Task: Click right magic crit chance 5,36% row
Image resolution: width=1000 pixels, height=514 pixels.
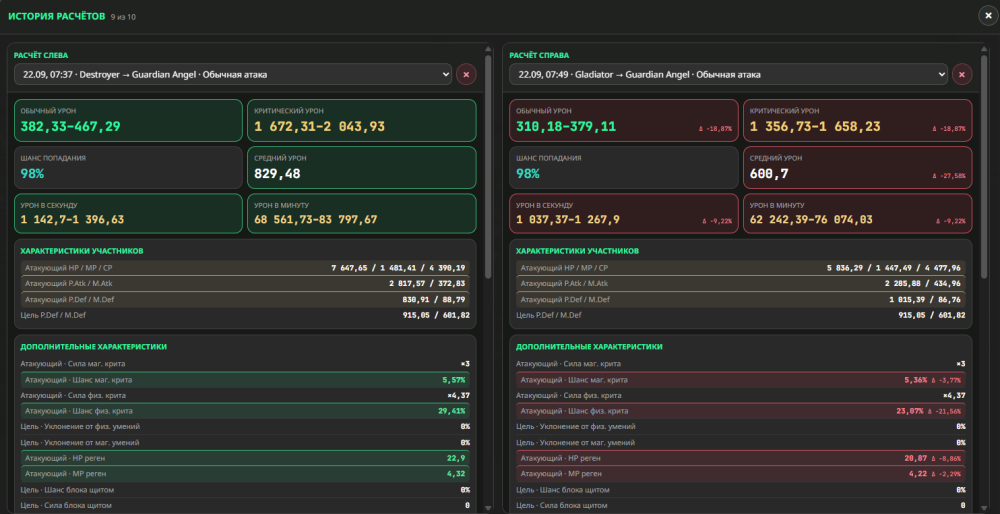Action: tap(740, 379)
